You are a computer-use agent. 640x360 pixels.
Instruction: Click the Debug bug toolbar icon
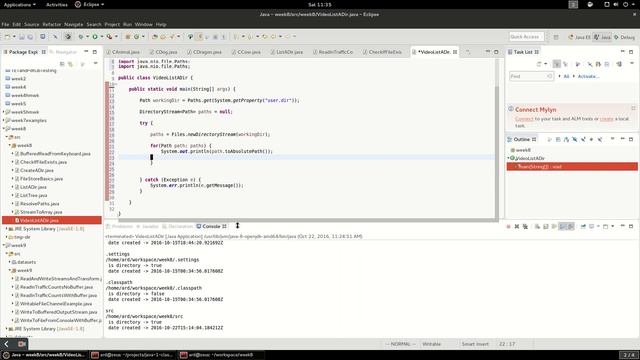click(81, 37)
